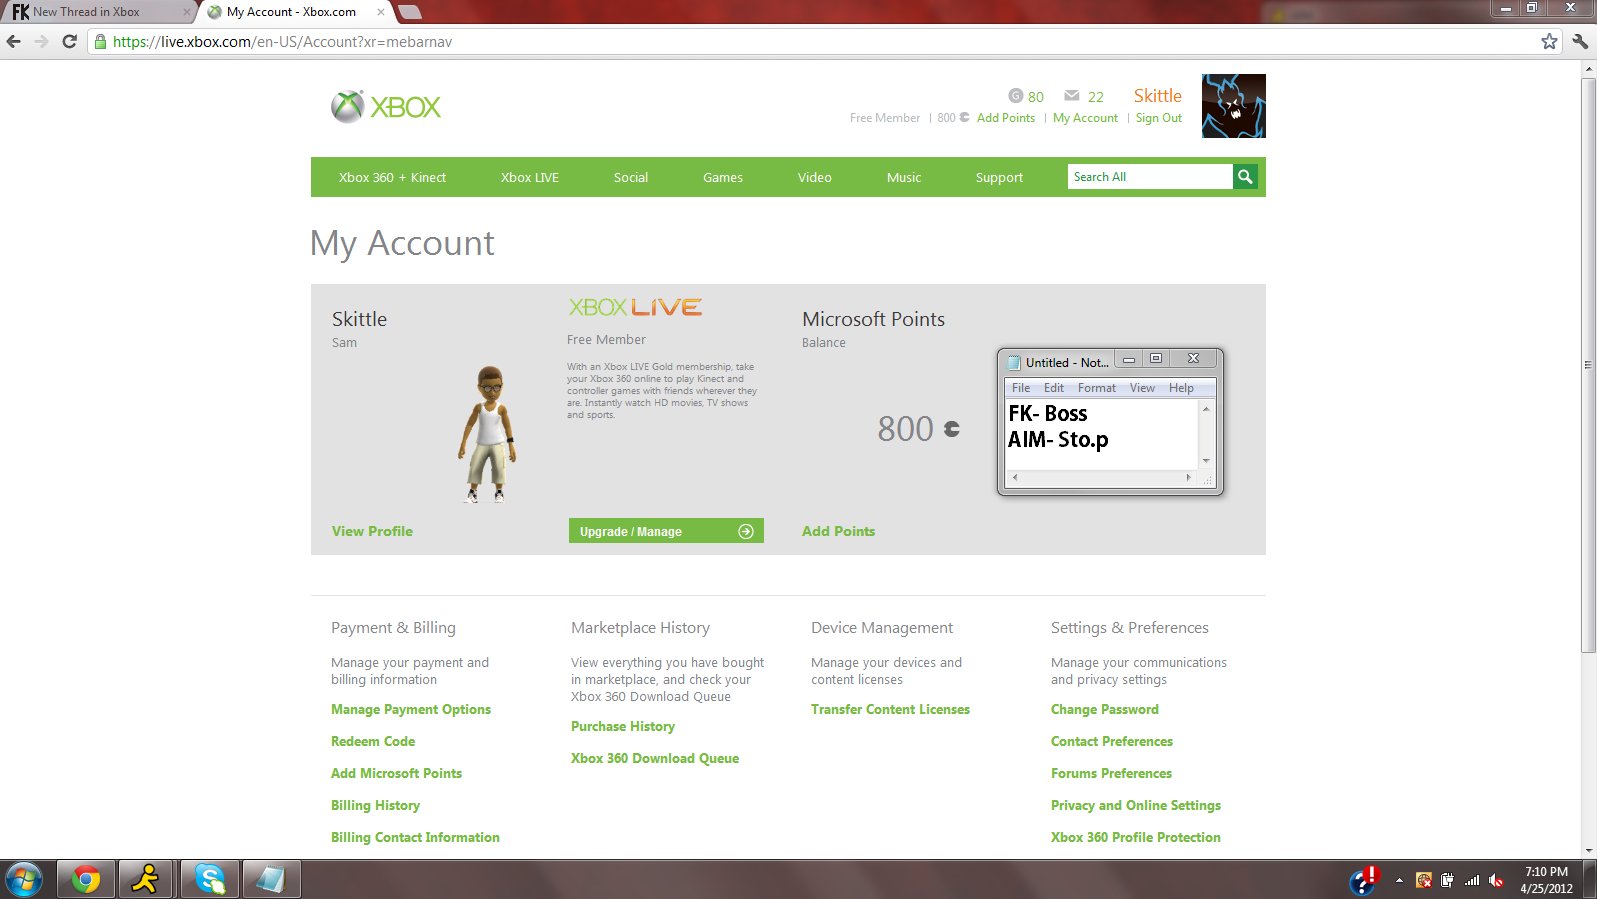Click the green padlock in the address bar

coord(100,42)
